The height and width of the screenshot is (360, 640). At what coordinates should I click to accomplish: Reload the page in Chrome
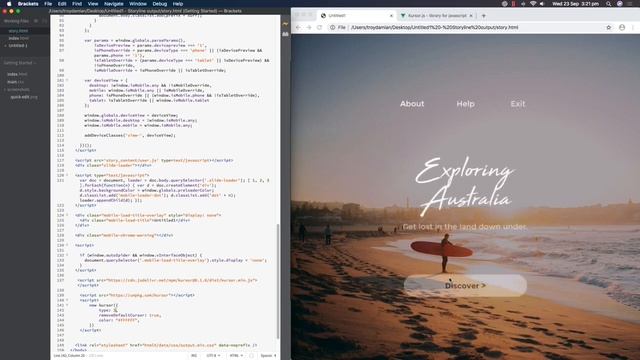tap(319, 27)
